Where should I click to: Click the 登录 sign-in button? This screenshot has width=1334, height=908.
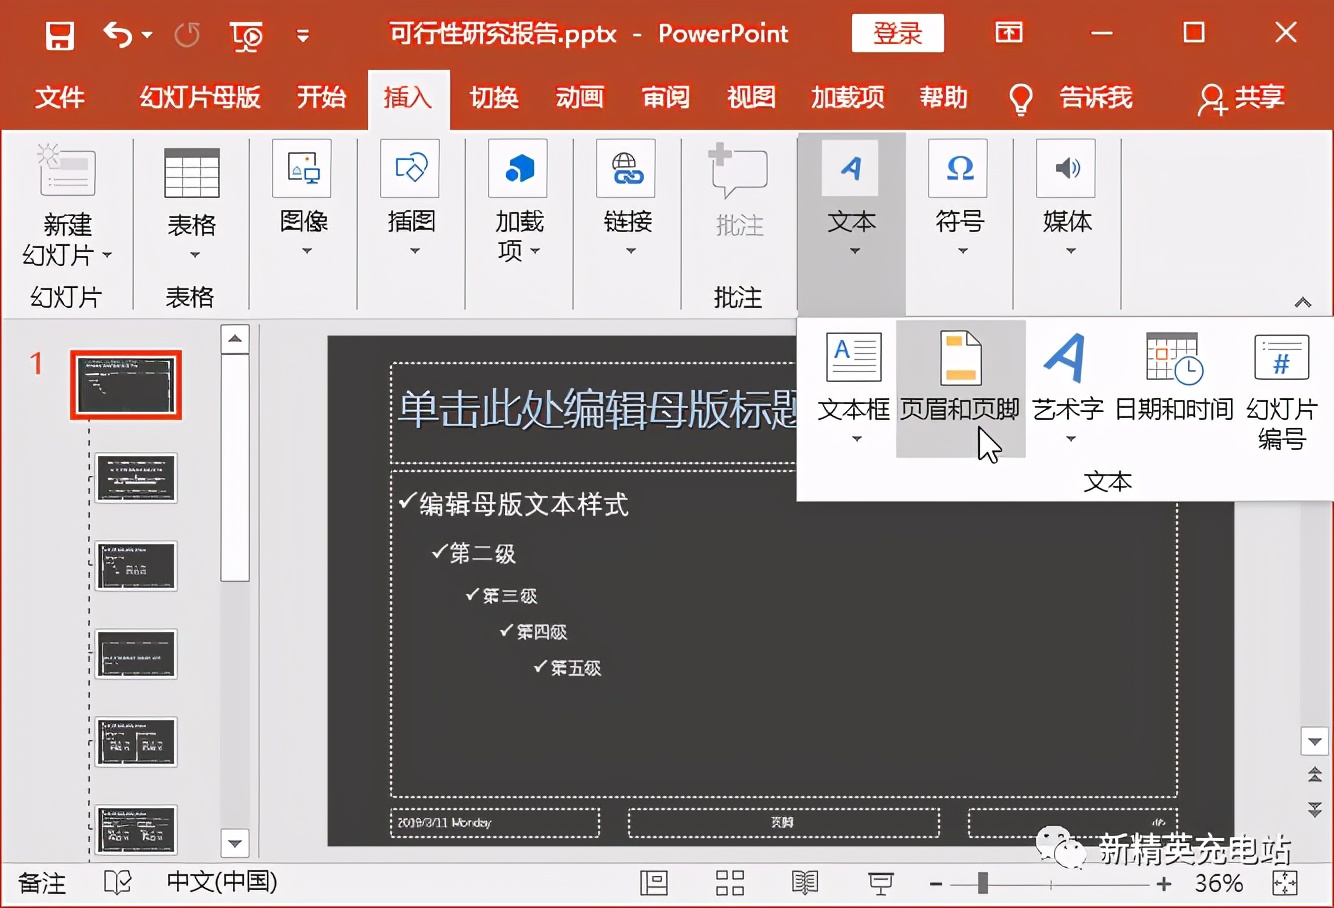[896, 32]
